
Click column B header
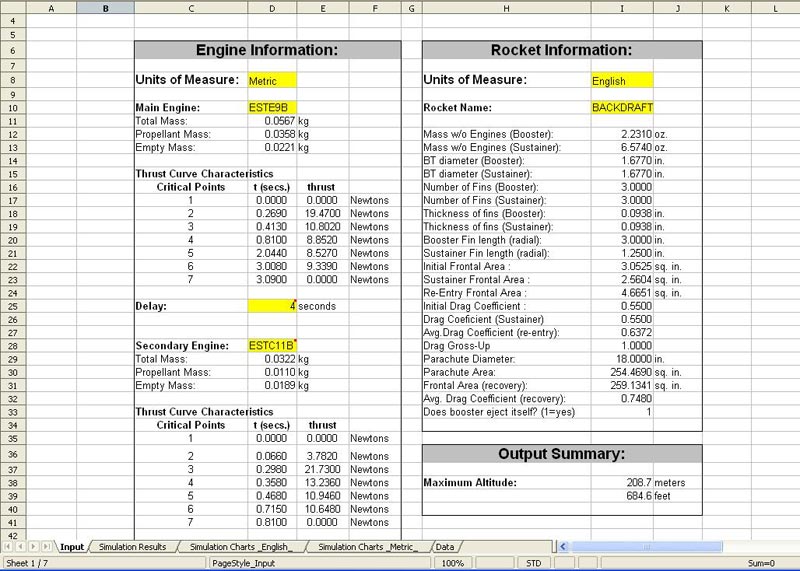click(104, 8)
